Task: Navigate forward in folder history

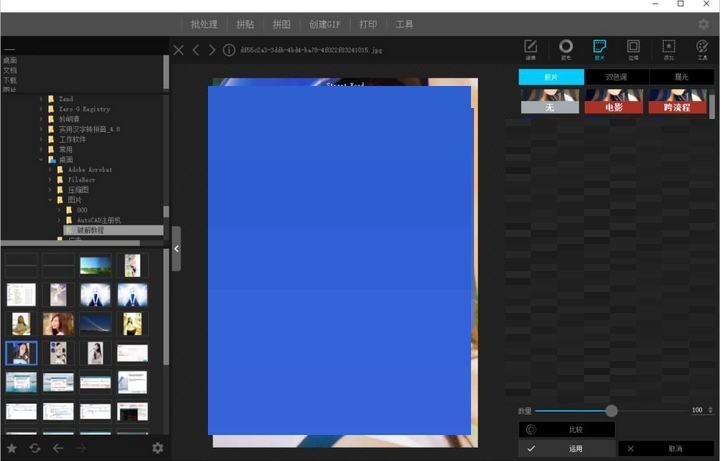Action: 81,448
